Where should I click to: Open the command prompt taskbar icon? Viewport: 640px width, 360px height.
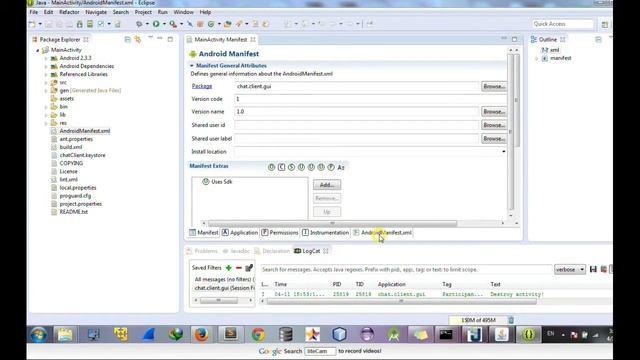pyautogui.click(x=446, y=334)
